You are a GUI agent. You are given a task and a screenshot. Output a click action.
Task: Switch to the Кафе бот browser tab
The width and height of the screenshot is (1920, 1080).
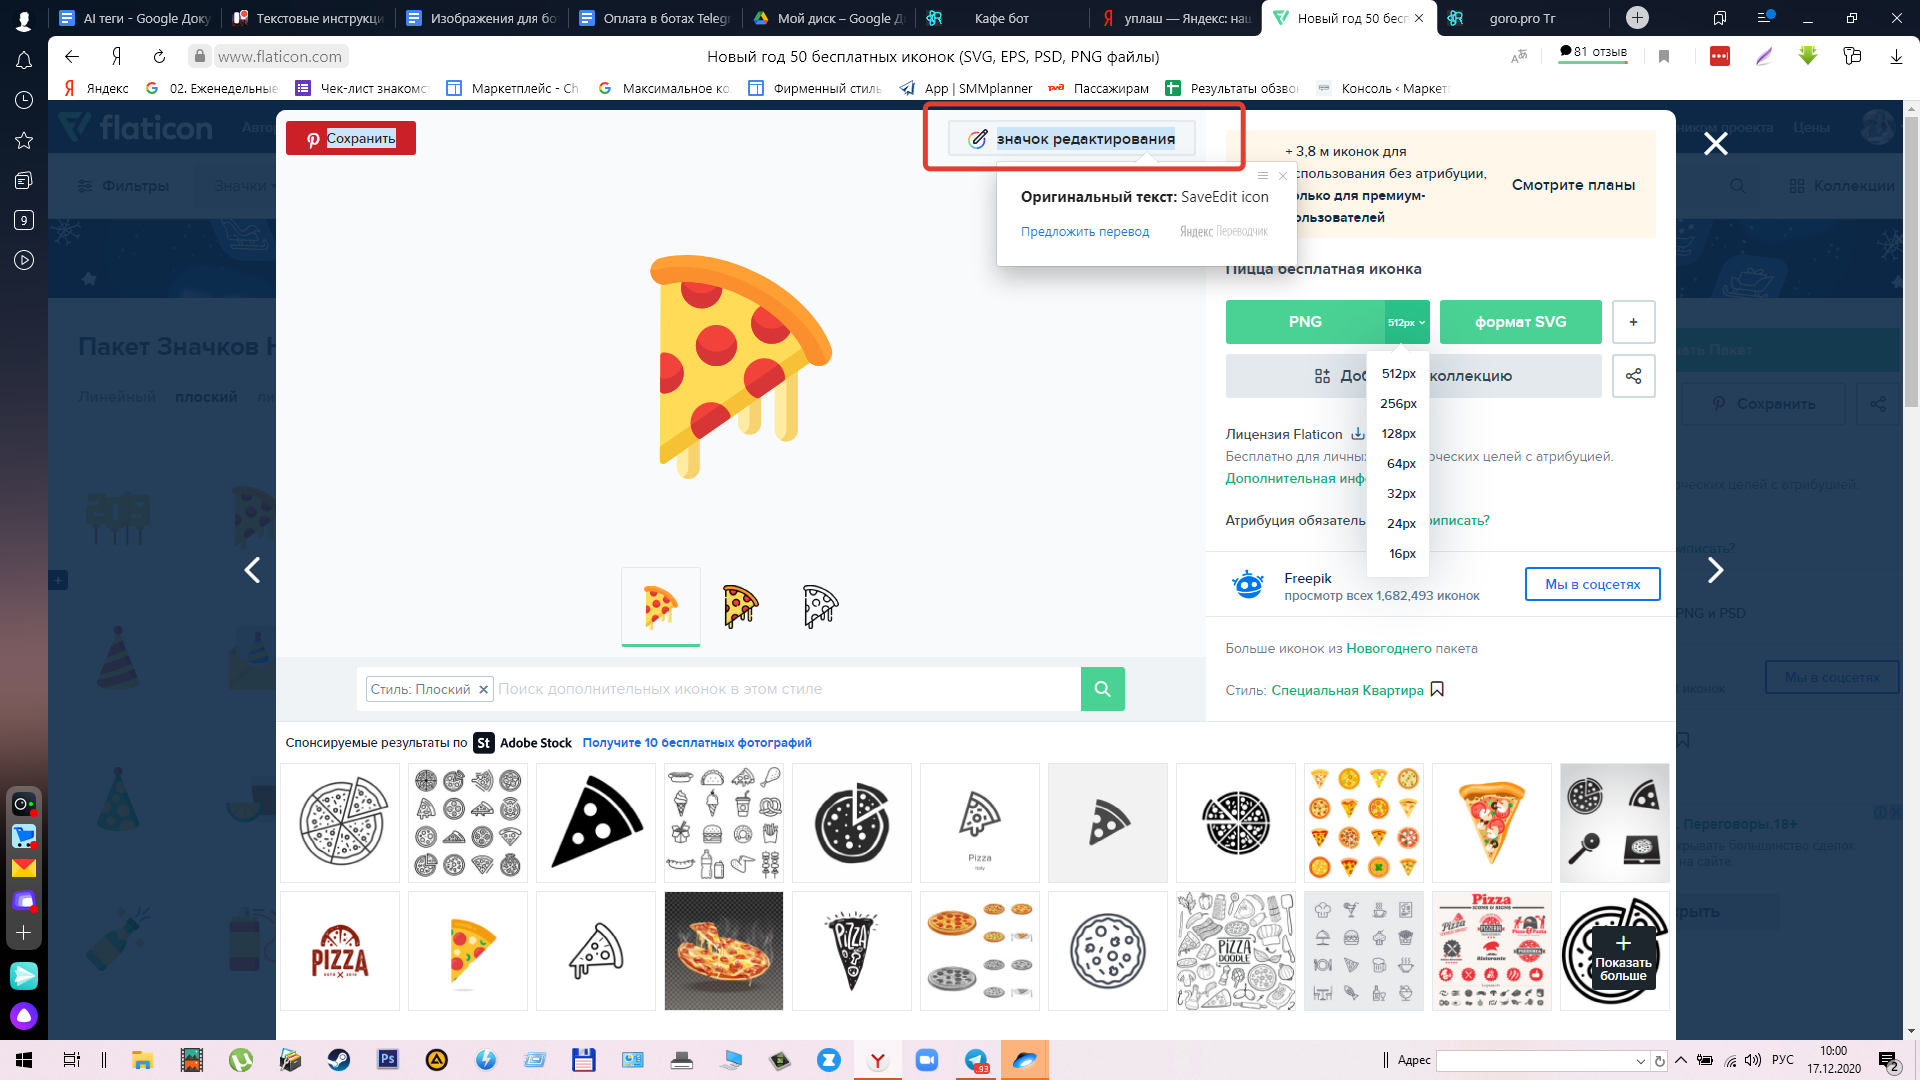1001,18
